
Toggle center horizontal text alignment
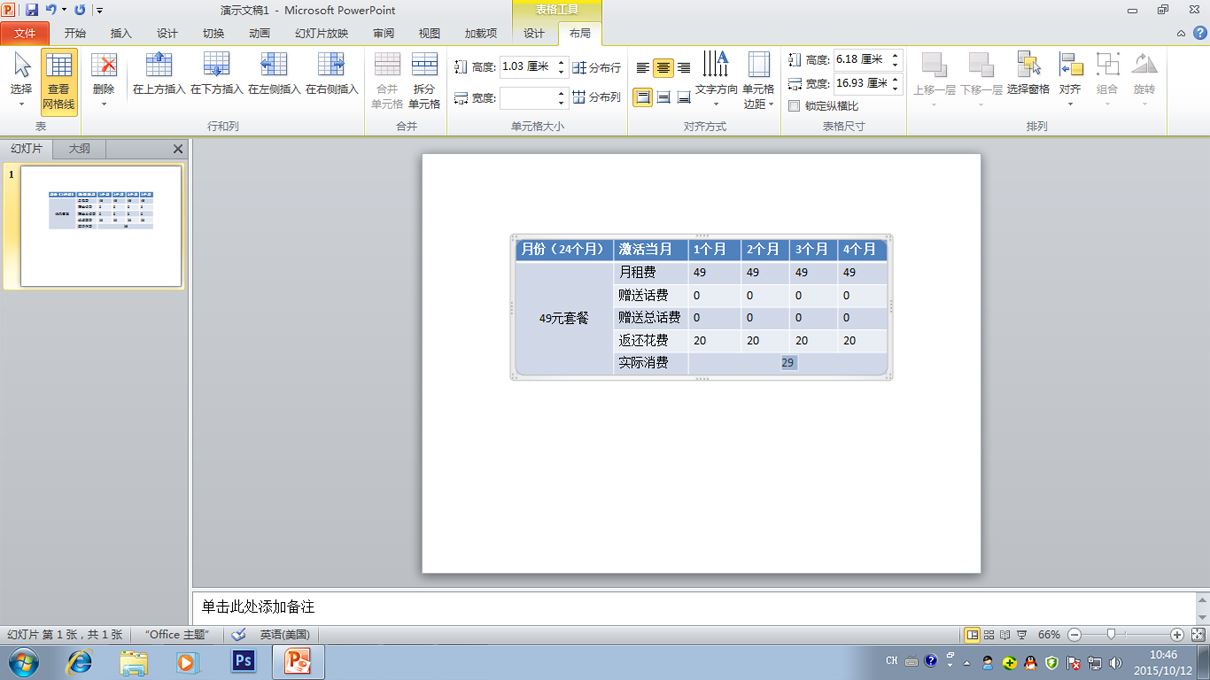pyautogui.click(x=663, y=68)
